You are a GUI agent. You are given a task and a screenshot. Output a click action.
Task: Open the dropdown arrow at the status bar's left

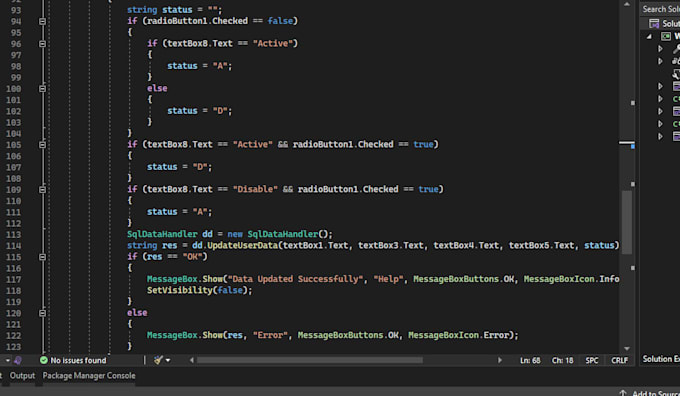7,360
